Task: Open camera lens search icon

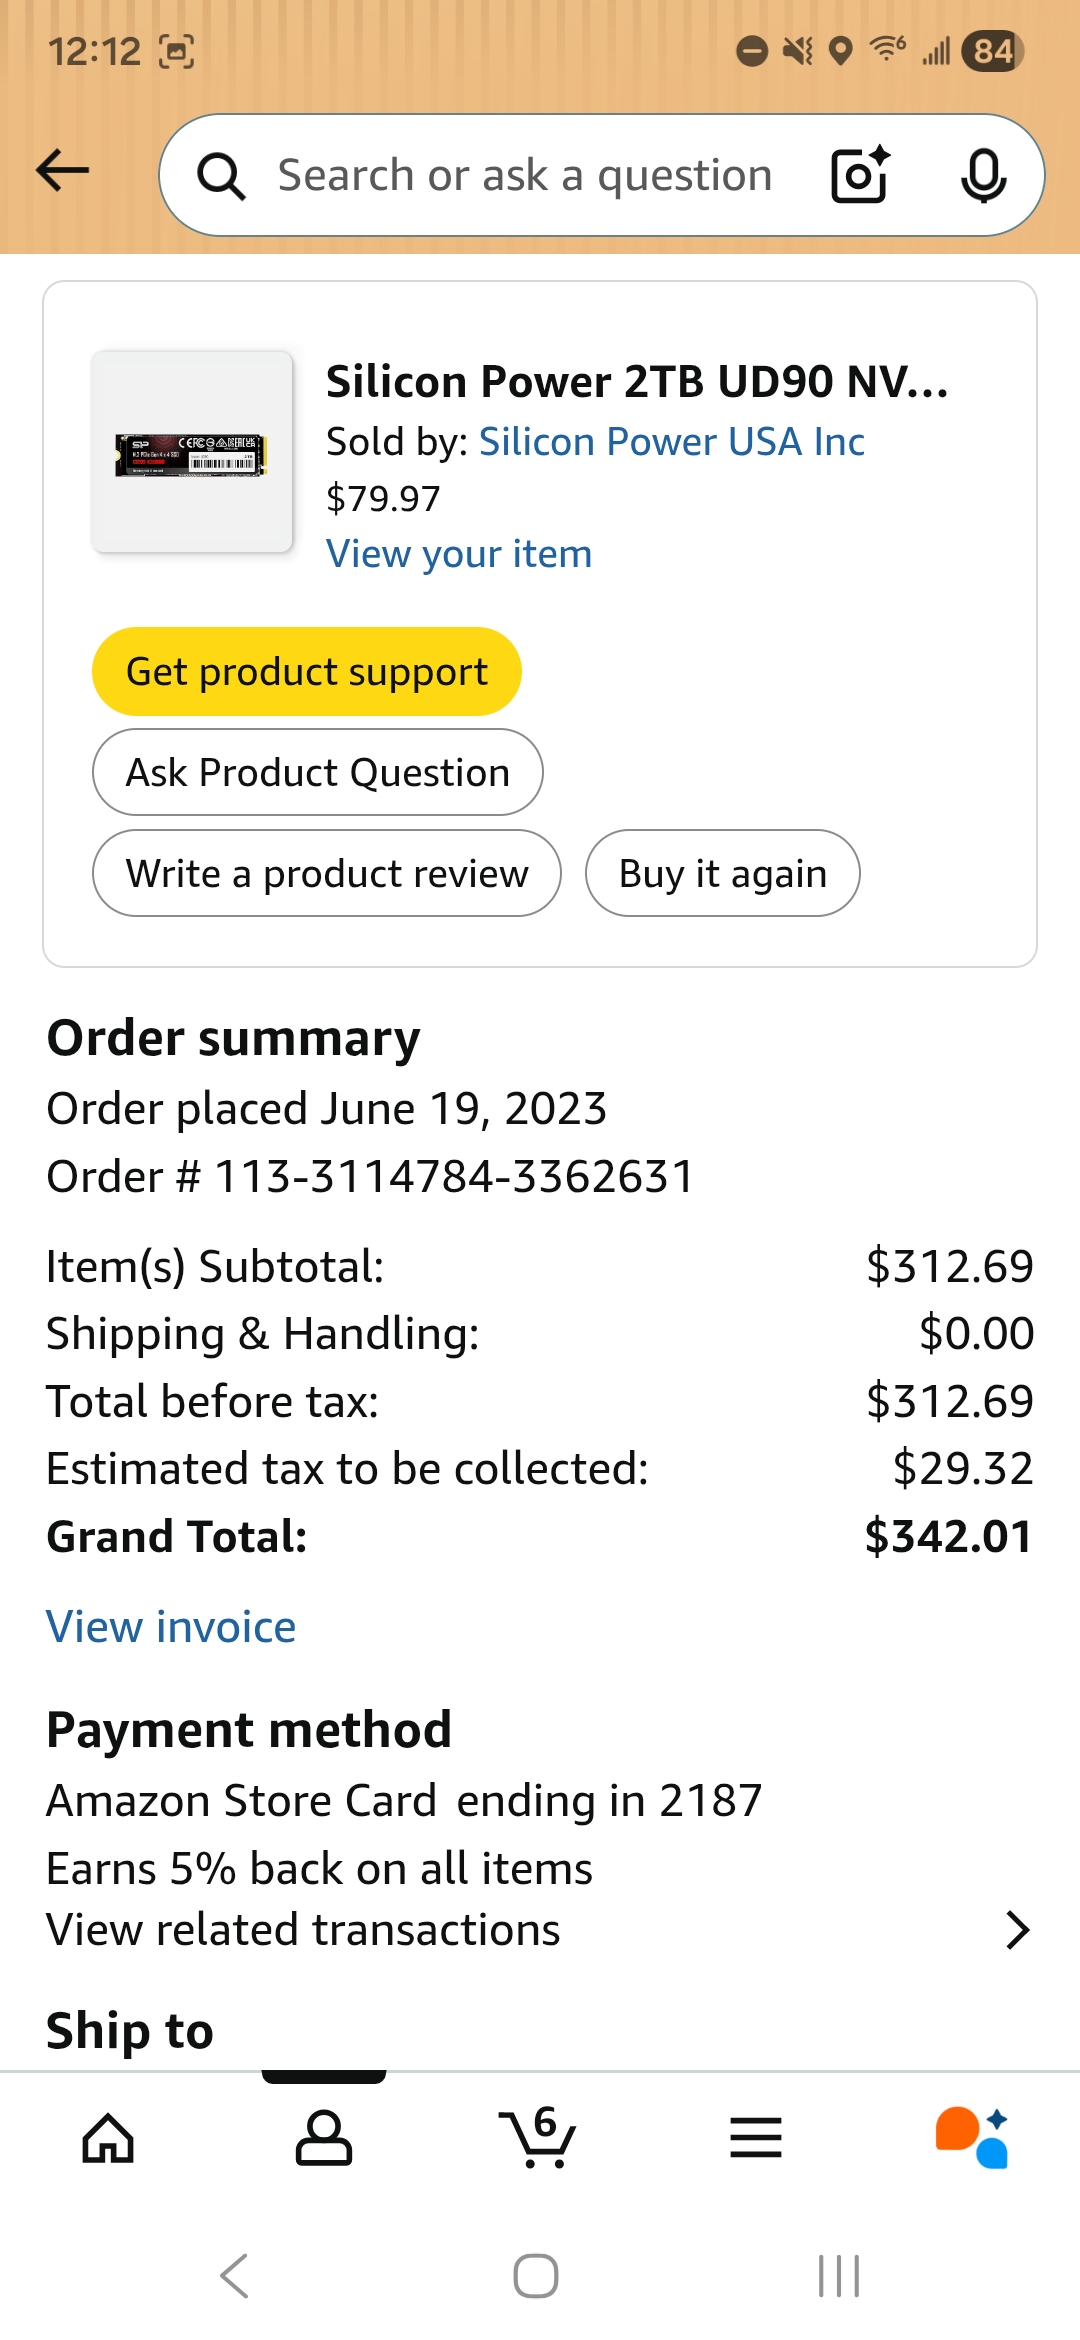Action: [860, 176]
